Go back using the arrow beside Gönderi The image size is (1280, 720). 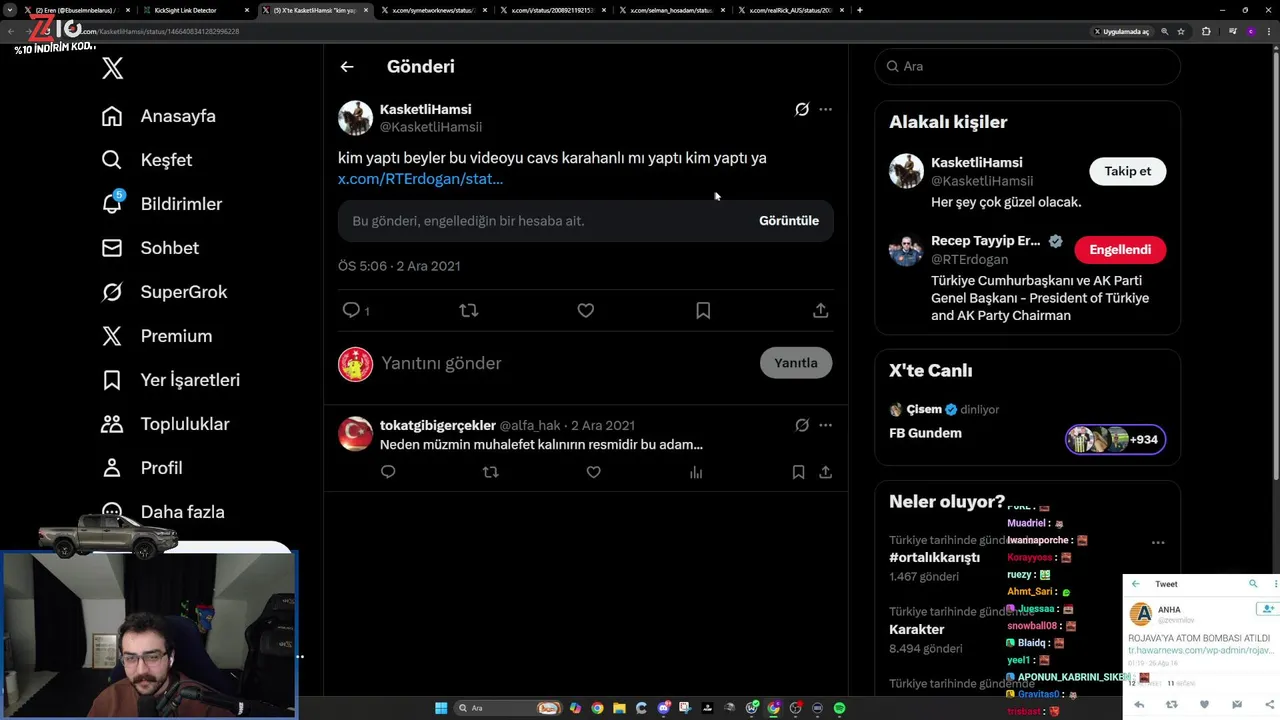coord(347,67)
